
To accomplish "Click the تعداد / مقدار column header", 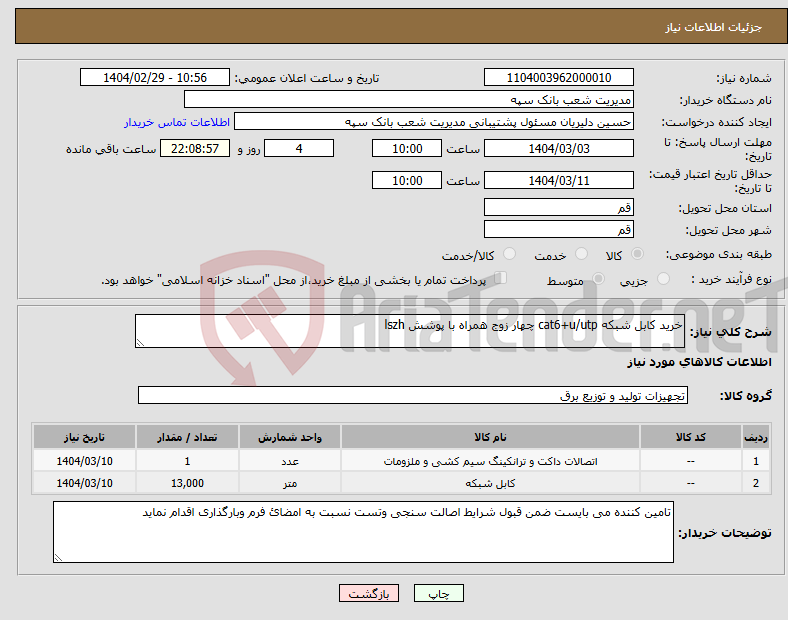I will (x=187, y=437).
